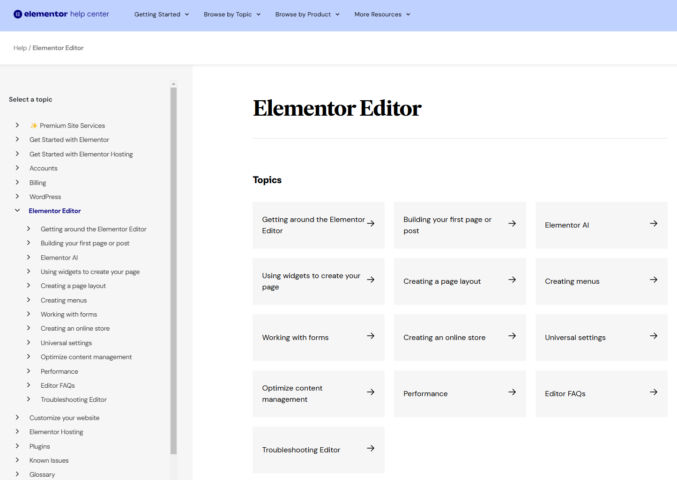Click arrow icon on Creating an online store card
This screenshot has width=677, height=480.
512,336
